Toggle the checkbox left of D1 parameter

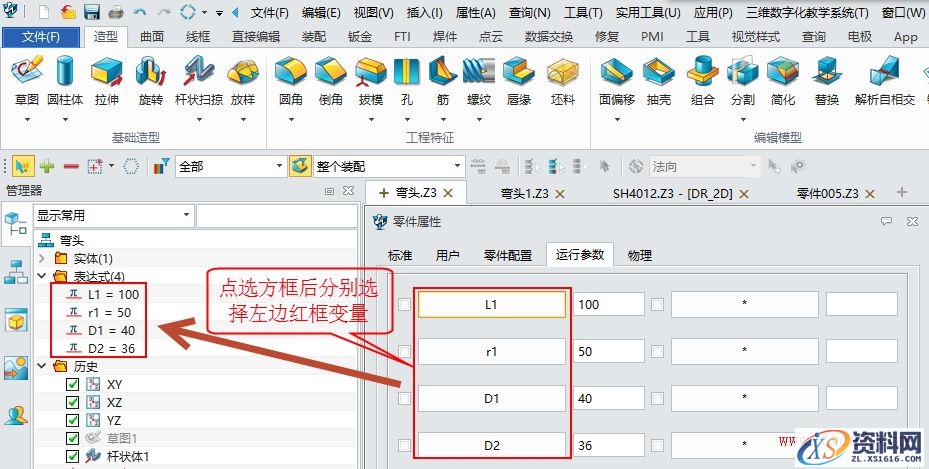click(x=404, y=399)
